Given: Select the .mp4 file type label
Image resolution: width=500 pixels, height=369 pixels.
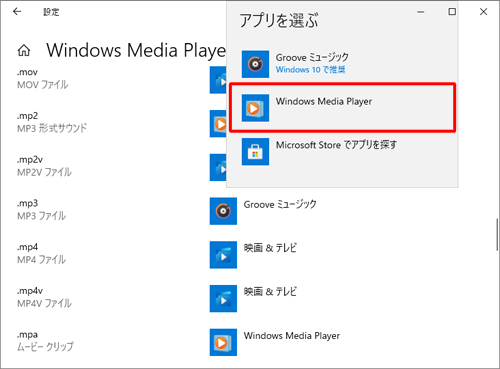Looking at the screenshot, I should pos(28,247).
